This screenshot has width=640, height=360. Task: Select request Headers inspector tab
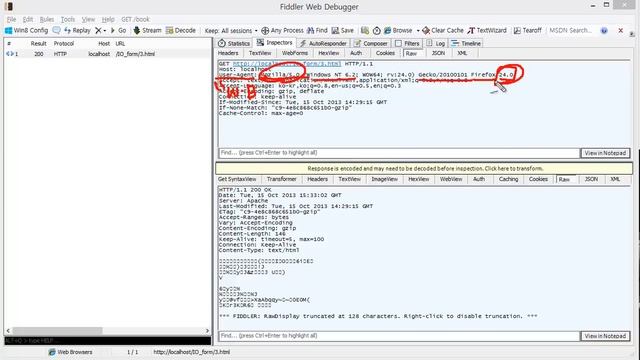click(x=228, y=53)
